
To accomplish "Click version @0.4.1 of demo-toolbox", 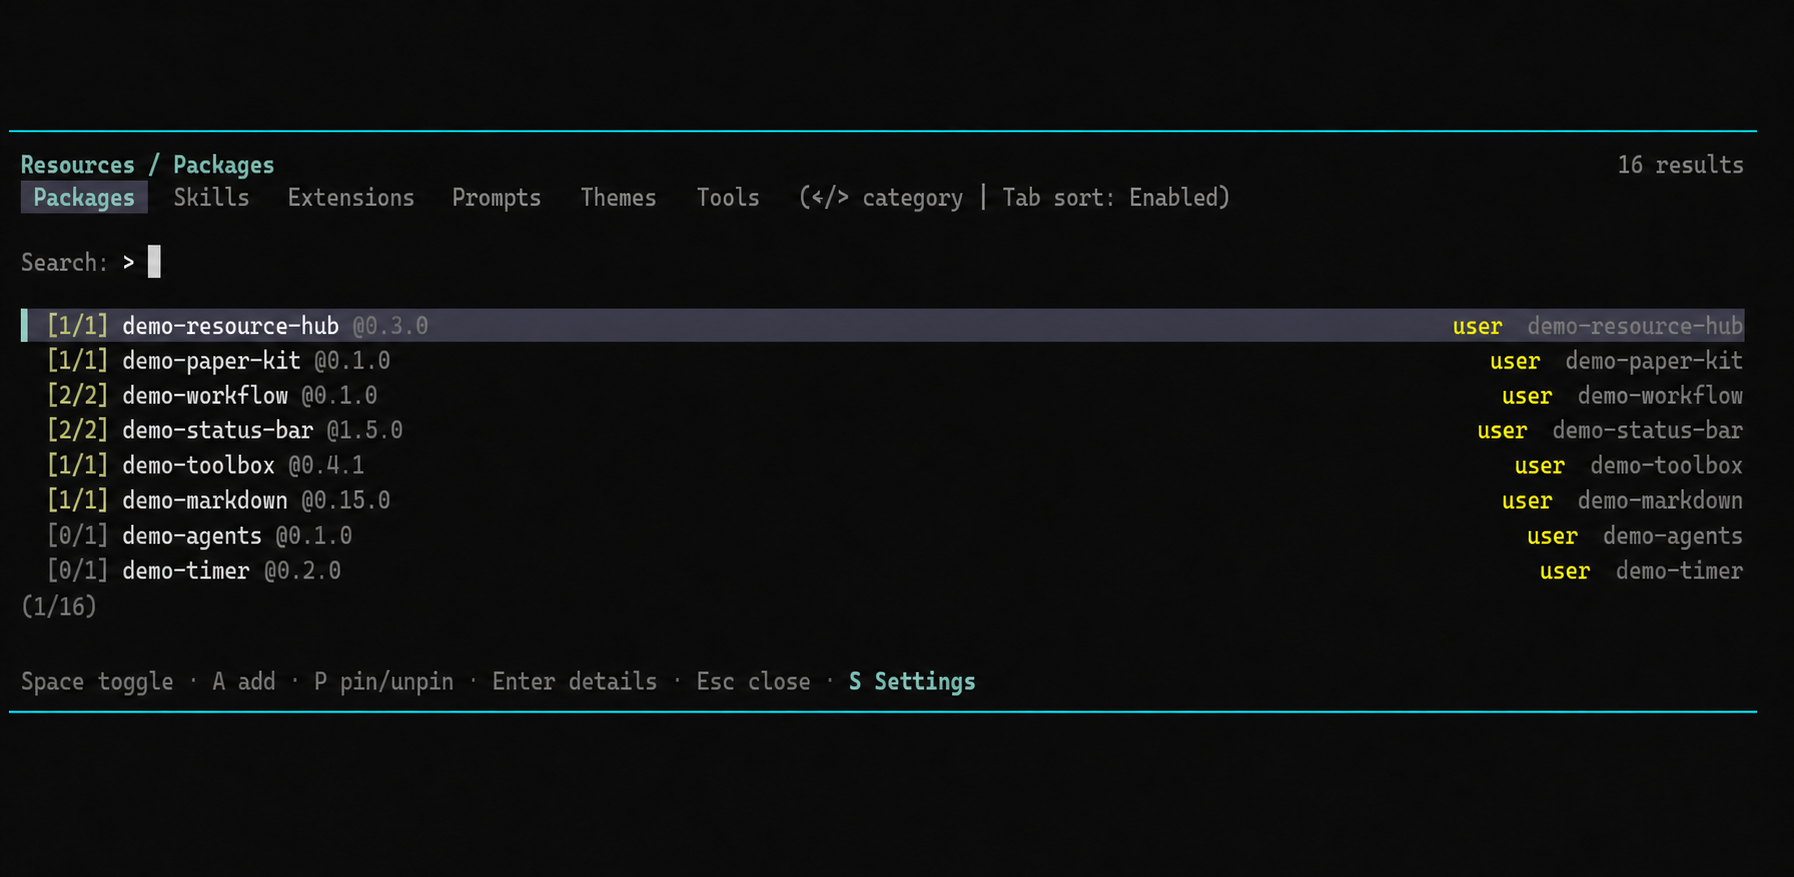I will coord(326,465).
